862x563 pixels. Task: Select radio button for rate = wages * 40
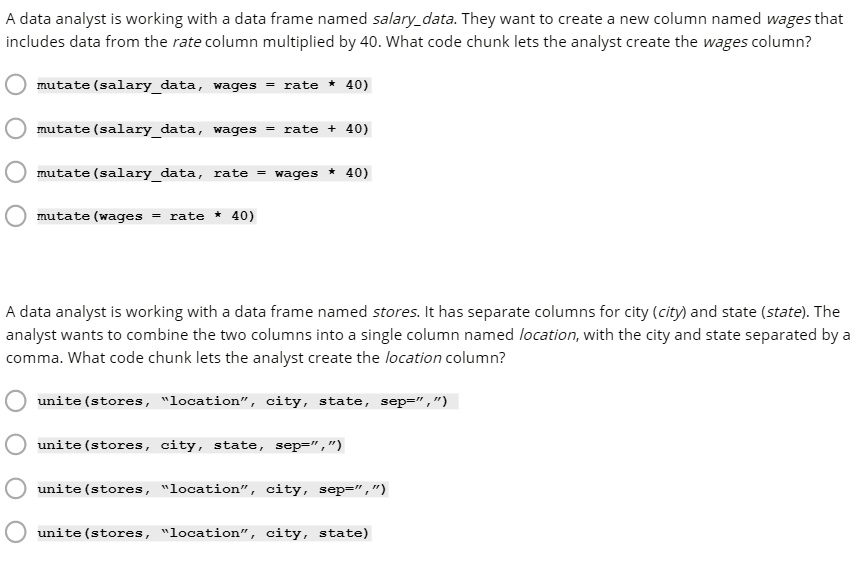15,172
